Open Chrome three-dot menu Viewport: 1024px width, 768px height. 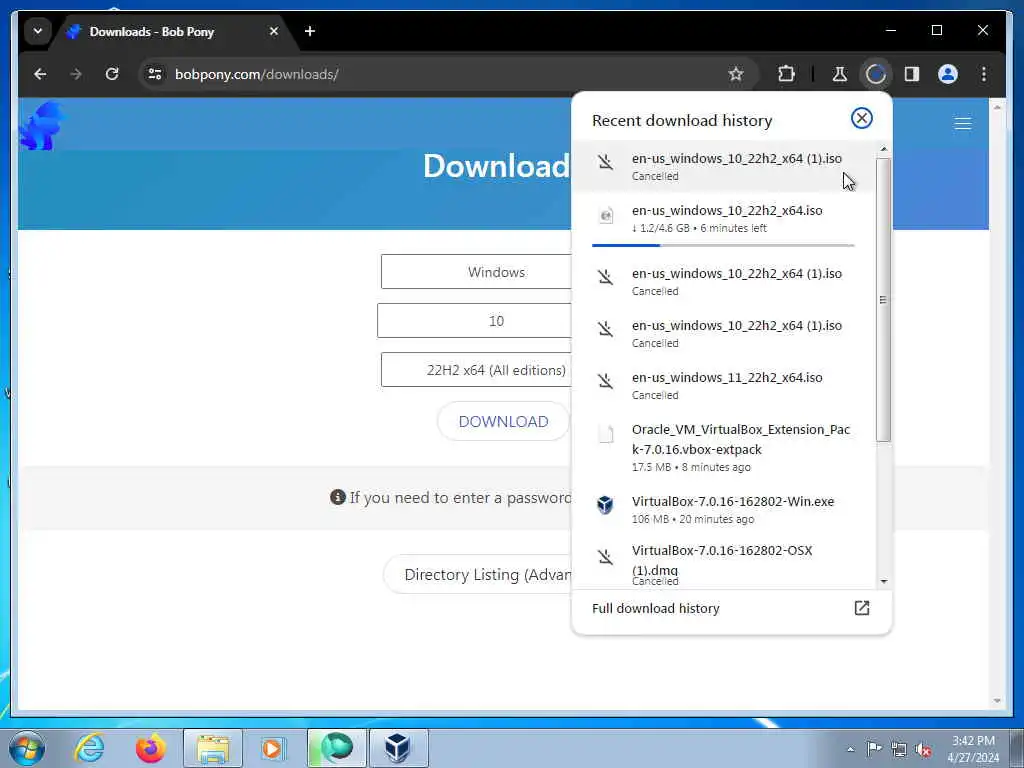click(984, 74)
